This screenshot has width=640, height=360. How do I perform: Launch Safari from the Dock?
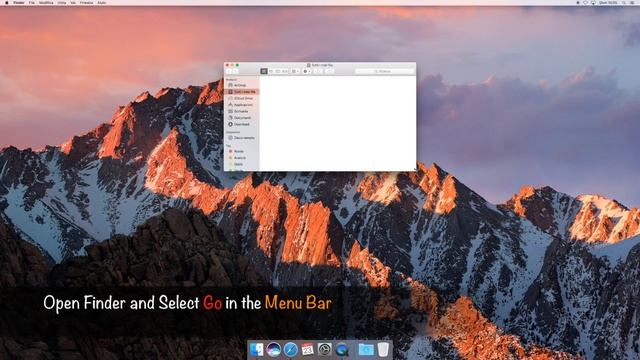pos(291,349)
